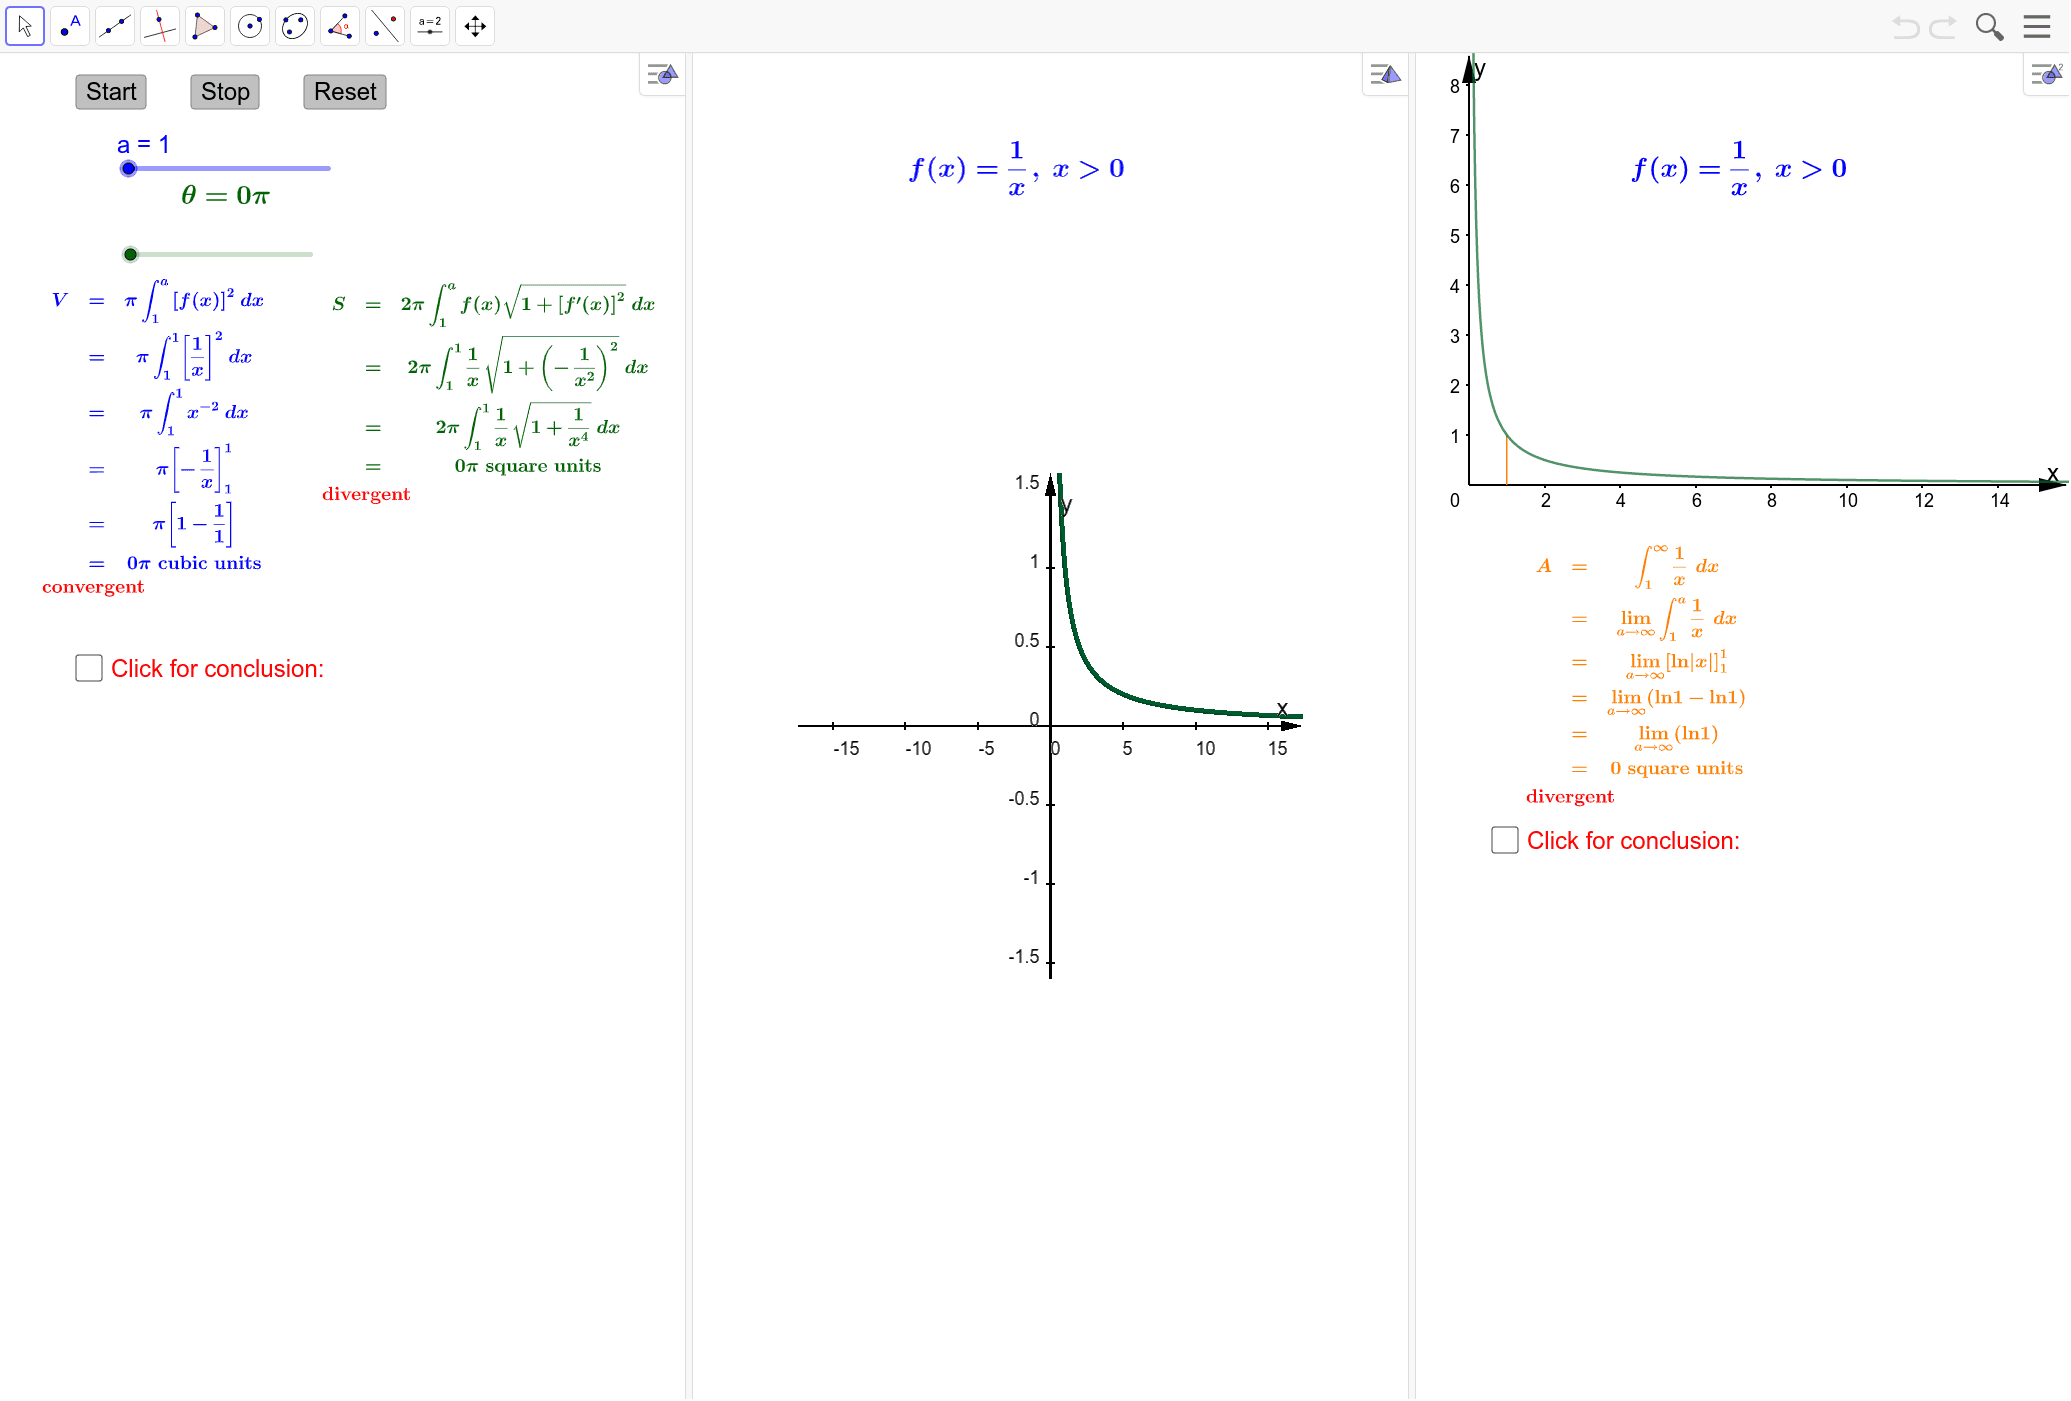
Task: Select the Polygon tool
Action: (205, 26)
